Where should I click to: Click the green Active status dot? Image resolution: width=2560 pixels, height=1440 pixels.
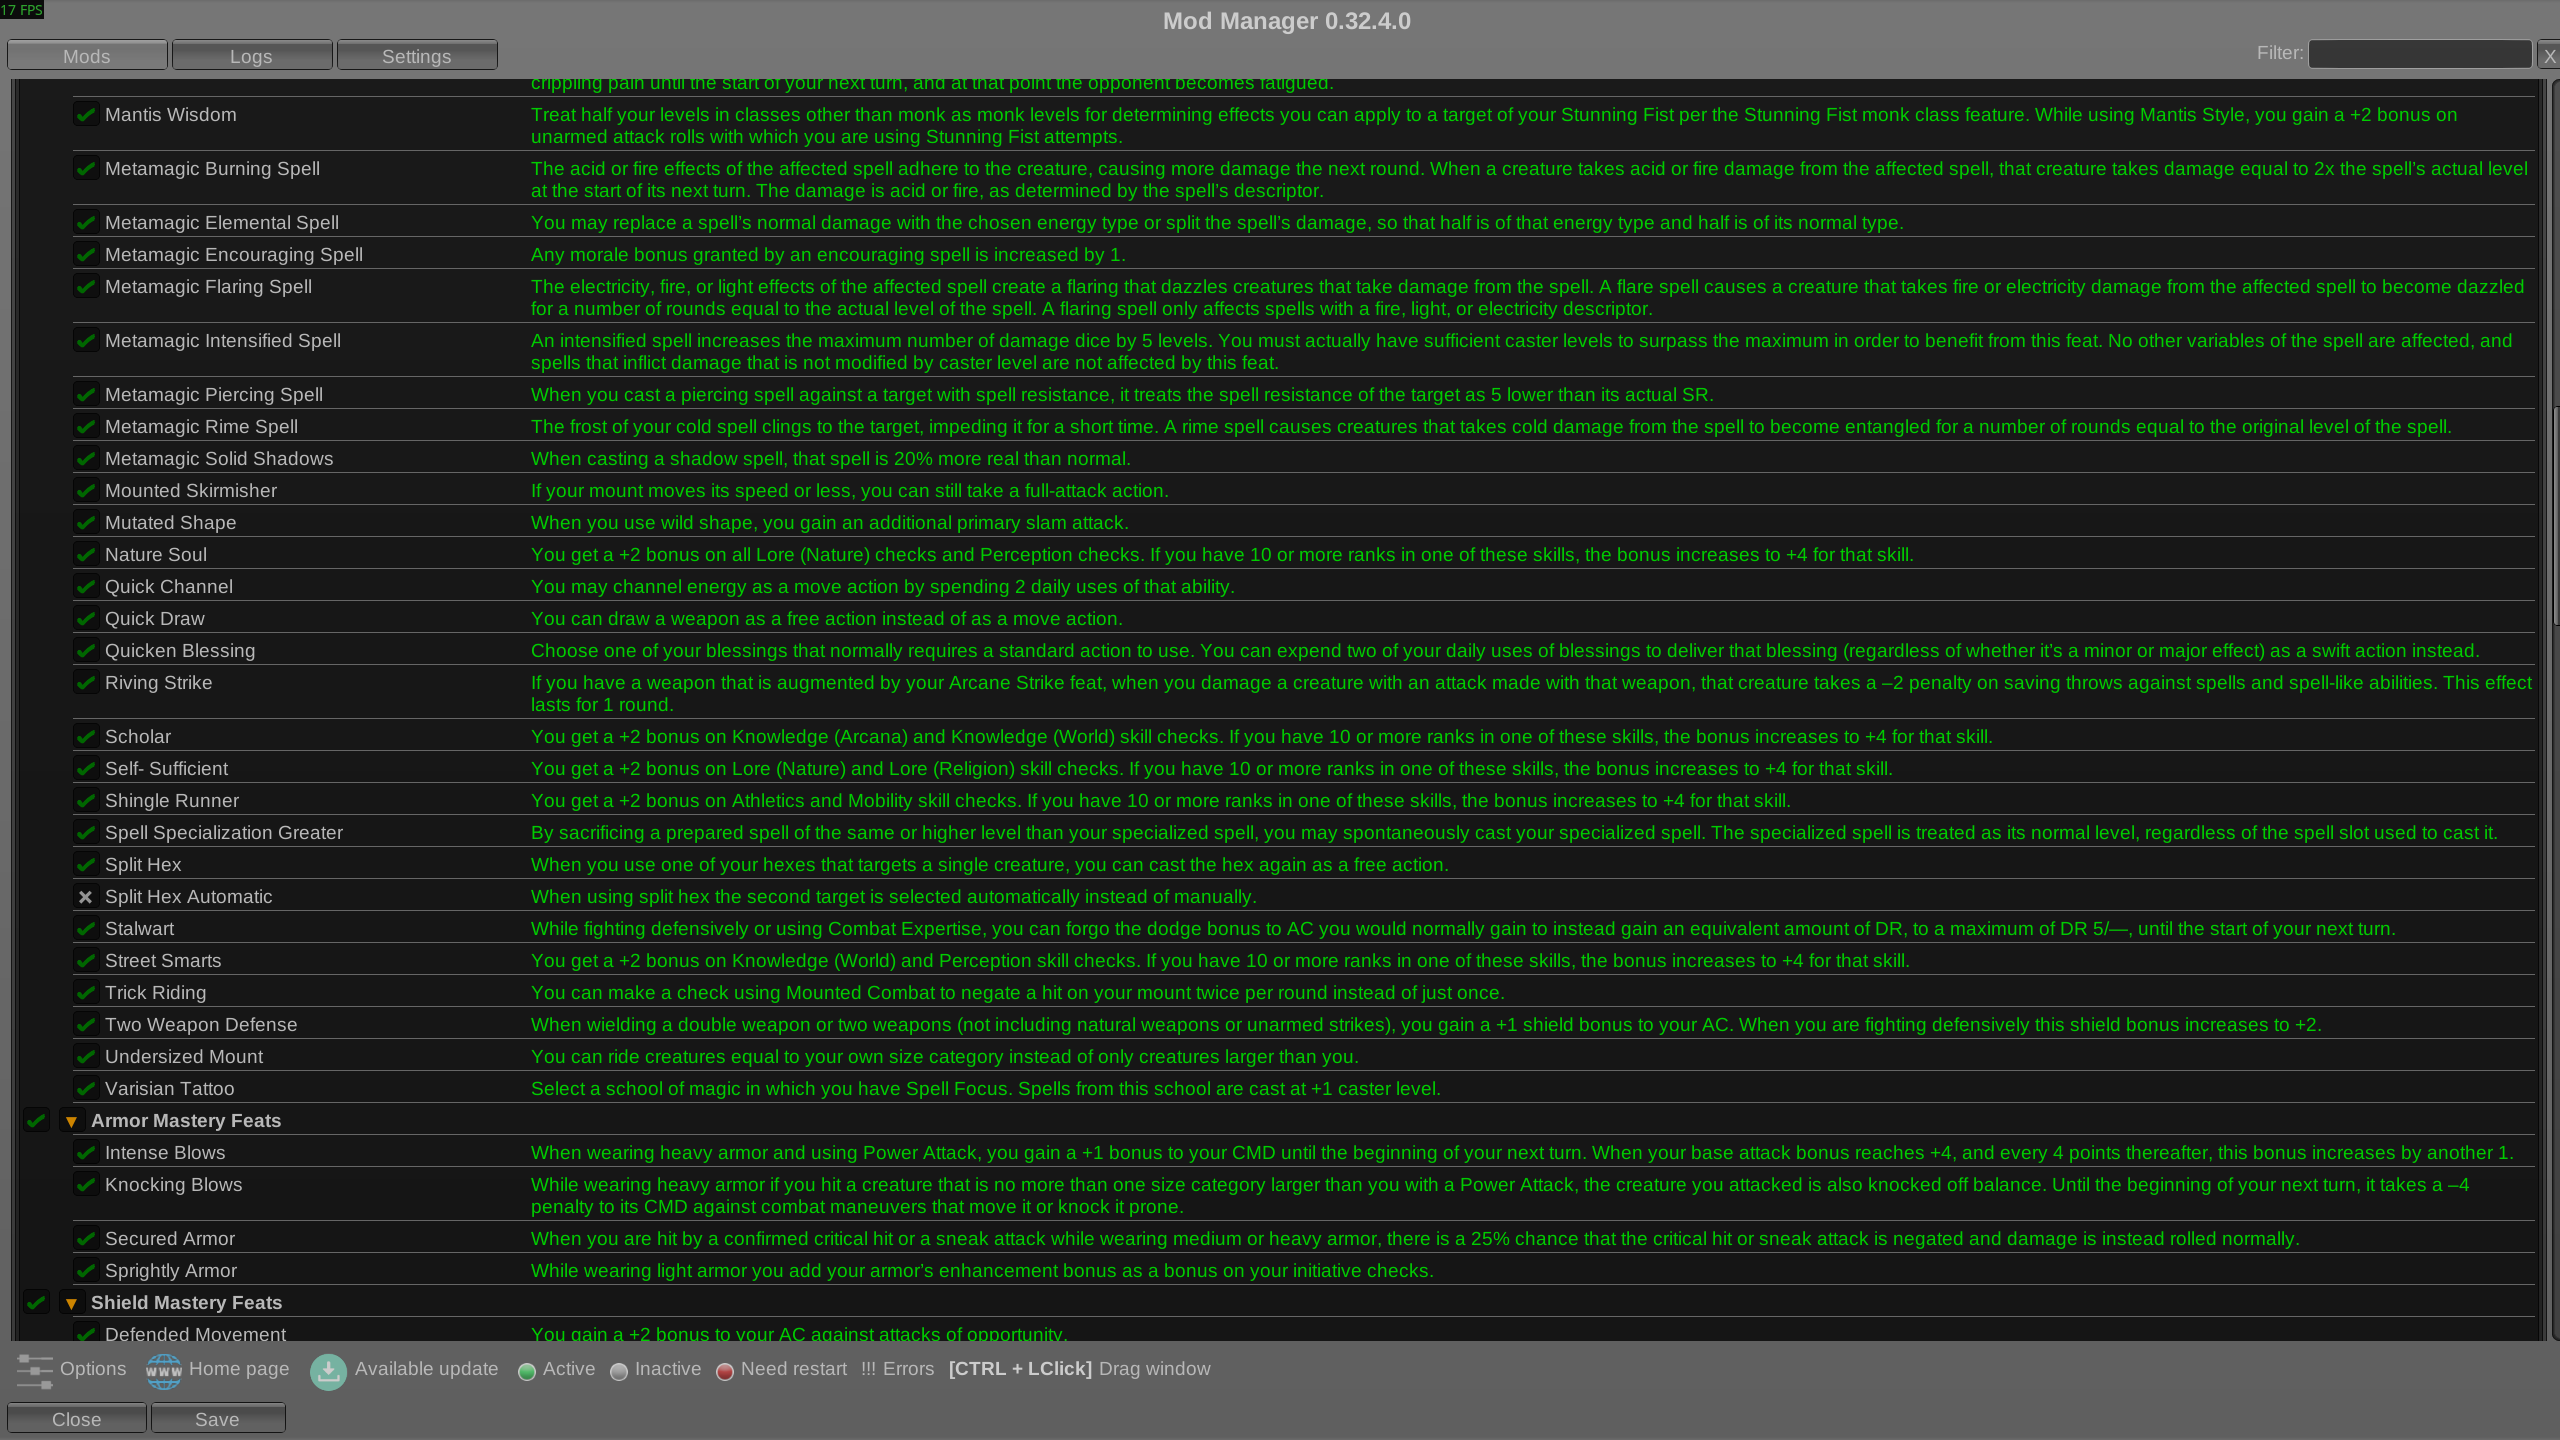pyautogui.click(x=527, y=1372)
